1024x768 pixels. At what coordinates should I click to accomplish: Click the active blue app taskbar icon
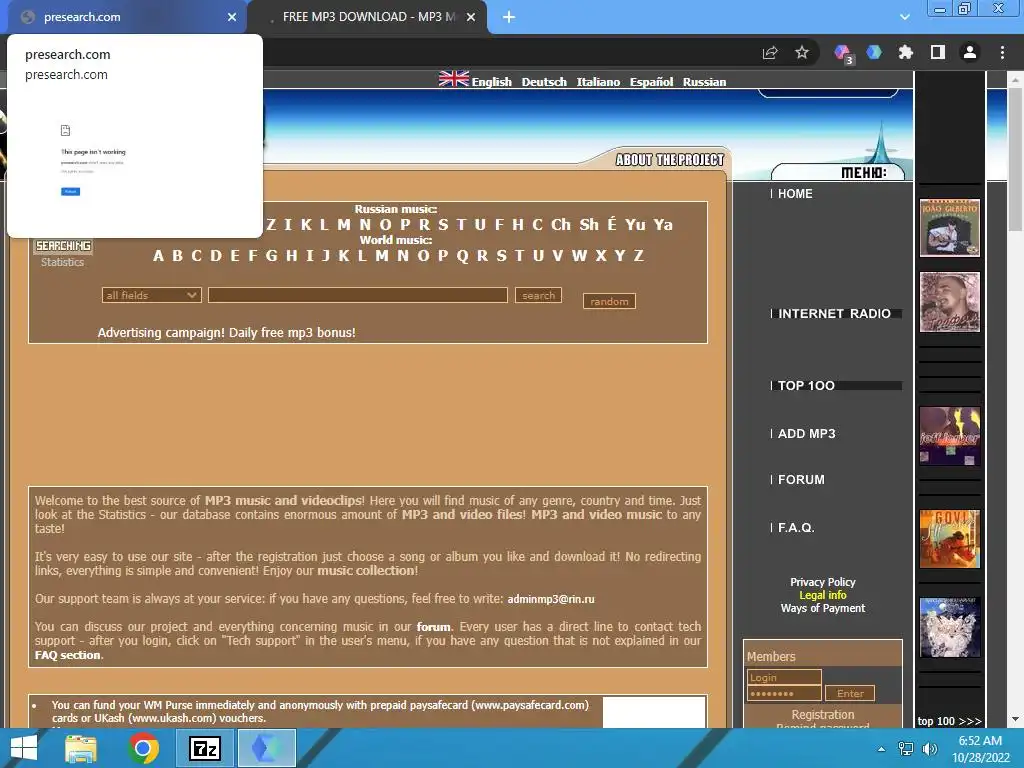tap(266, 748)
